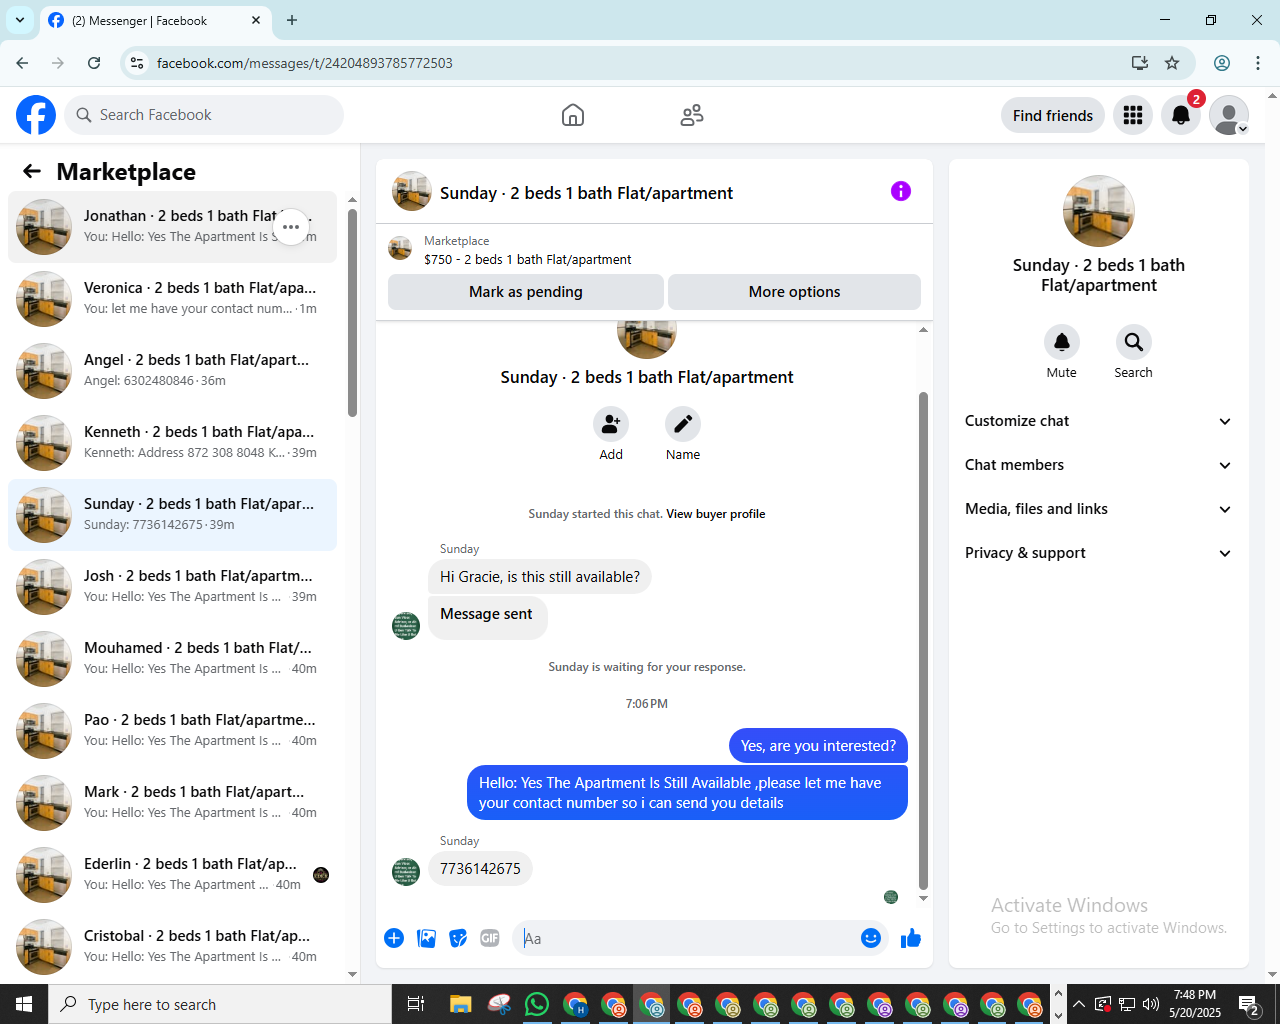
Task: View site information icon in address bar
Action: [137, 63]
